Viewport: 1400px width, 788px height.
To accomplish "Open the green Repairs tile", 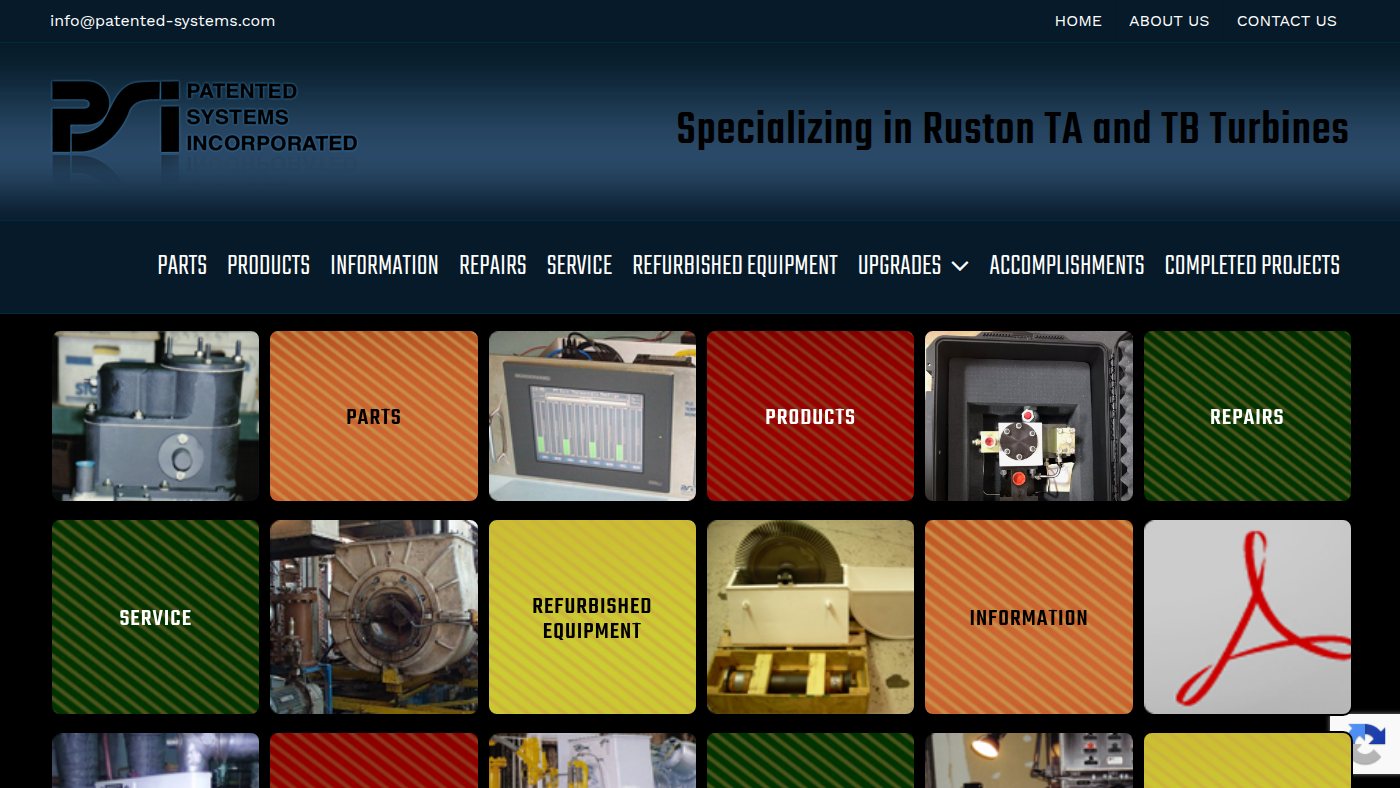I will [x=1247, y=416].
